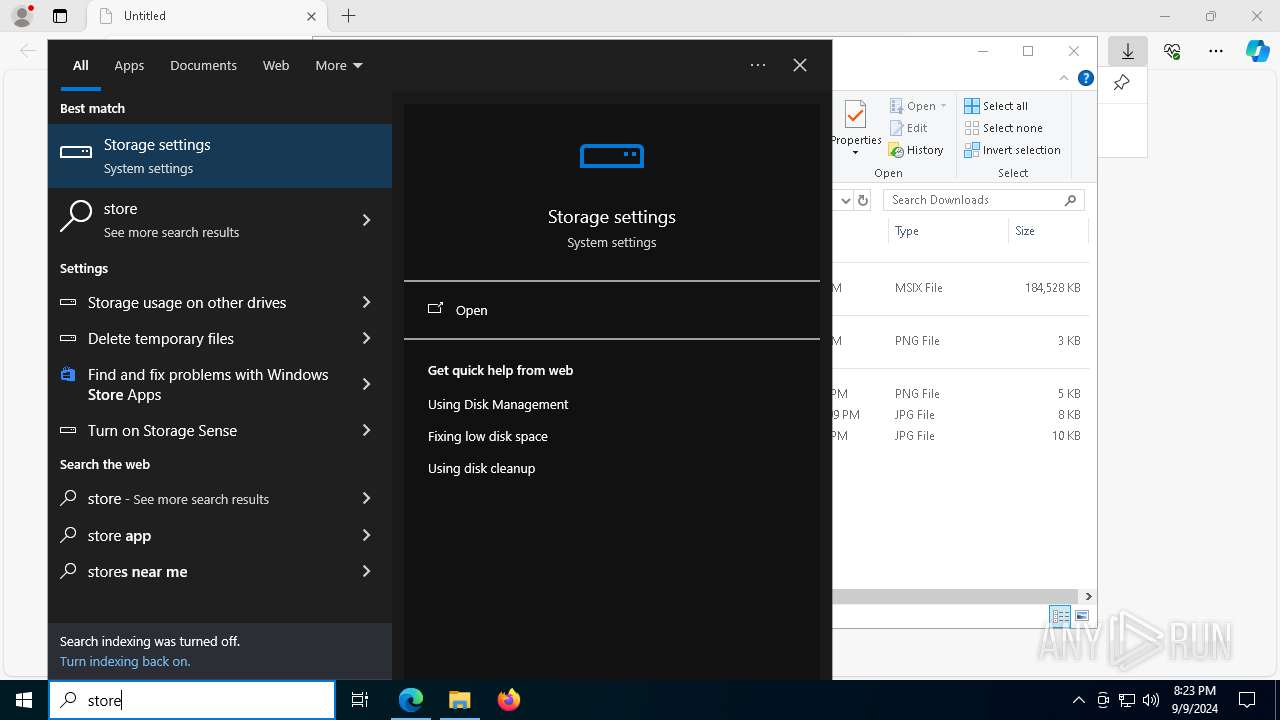The width and height of the screenshot is (1280, 720).
Task: Show hidden system tray icons
Action: click(x=1078, y=700)
